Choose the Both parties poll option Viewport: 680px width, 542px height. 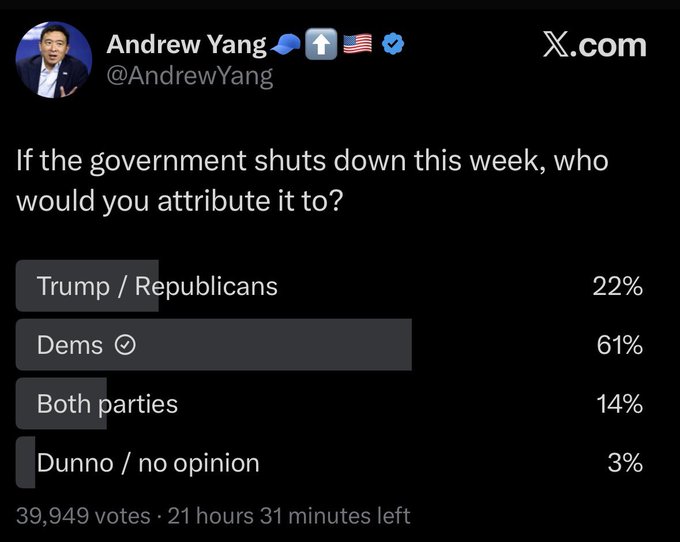coord(107,404)
